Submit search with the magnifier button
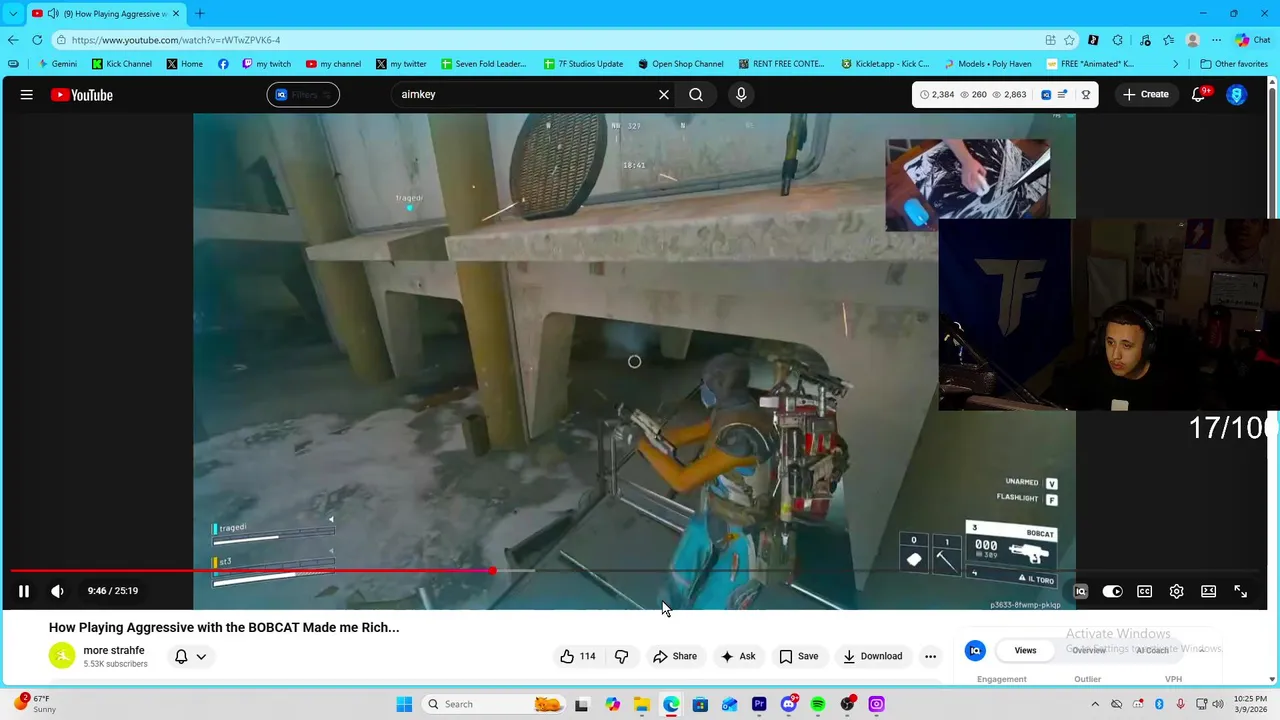This screenshot has width=1280, height=720. [x=696, y=95]
